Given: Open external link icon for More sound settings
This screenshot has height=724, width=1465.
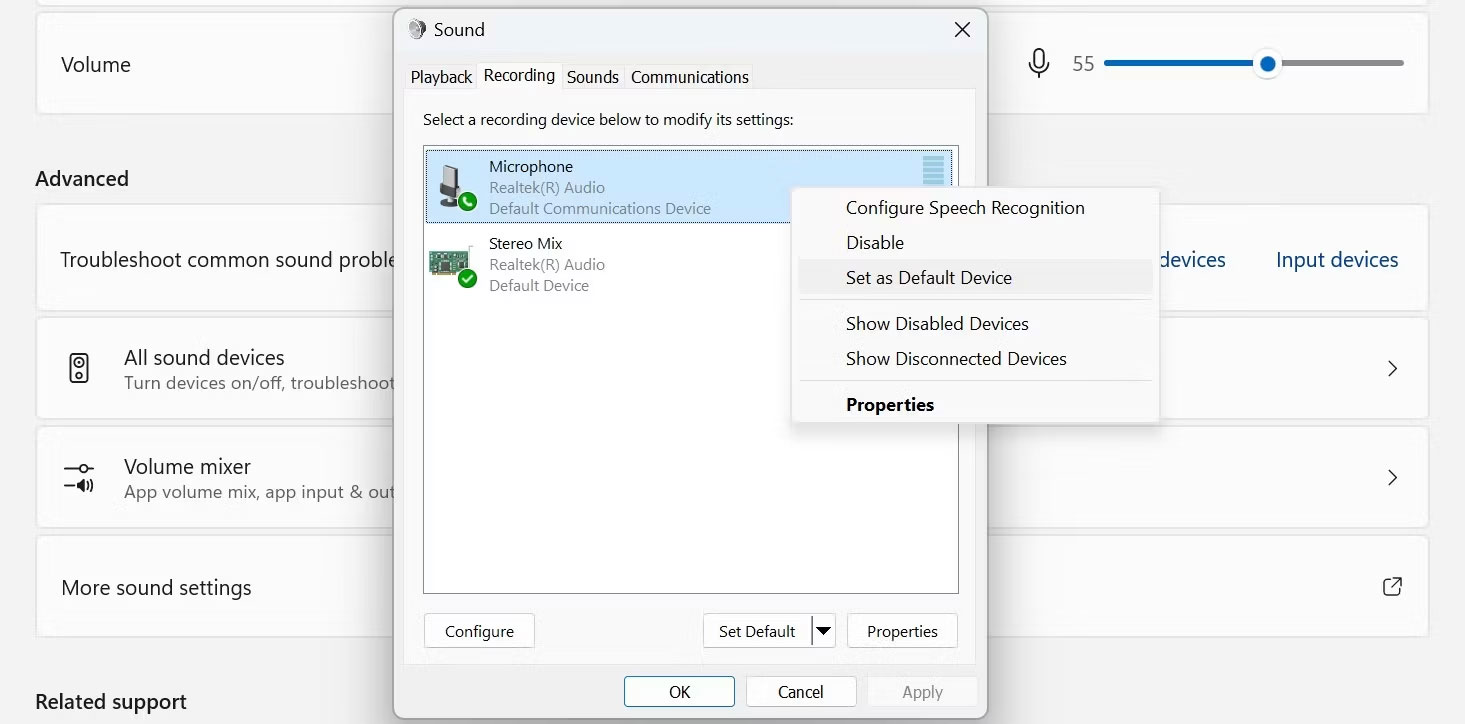Looking at the screenshot, I should click(1392, 587).
